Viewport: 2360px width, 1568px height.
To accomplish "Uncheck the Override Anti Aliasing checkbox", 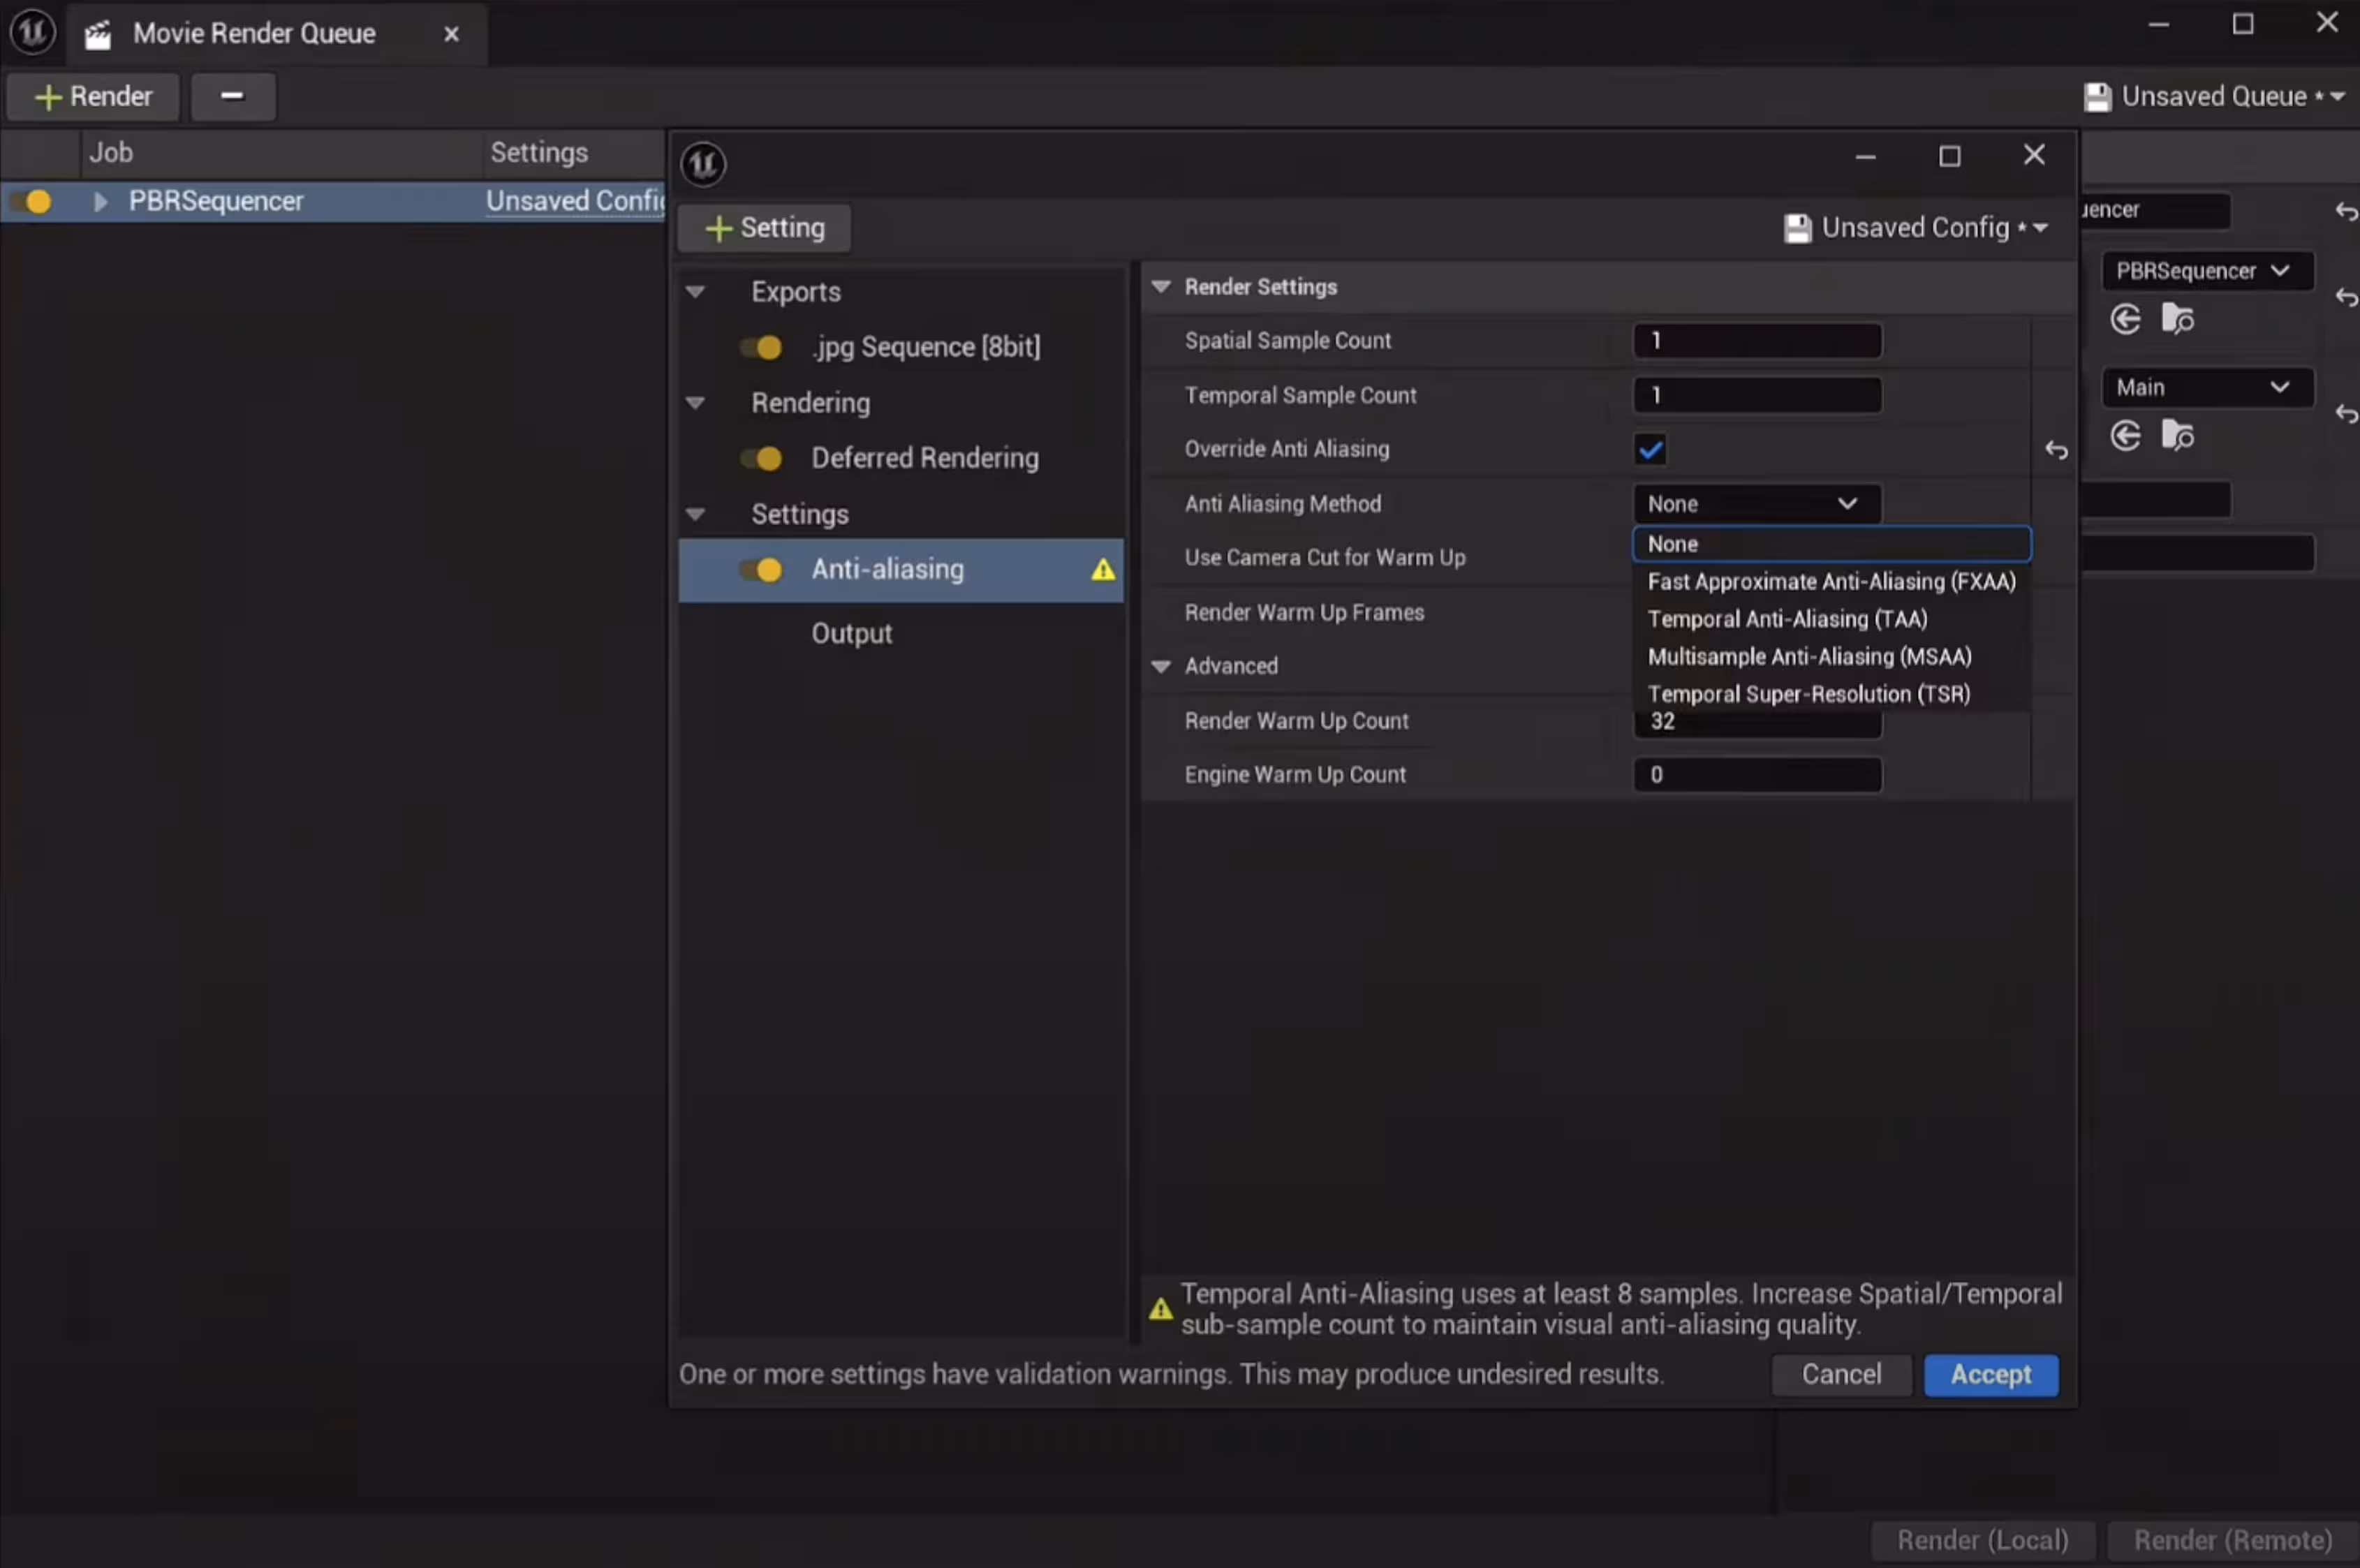I will click(1650, 450).
